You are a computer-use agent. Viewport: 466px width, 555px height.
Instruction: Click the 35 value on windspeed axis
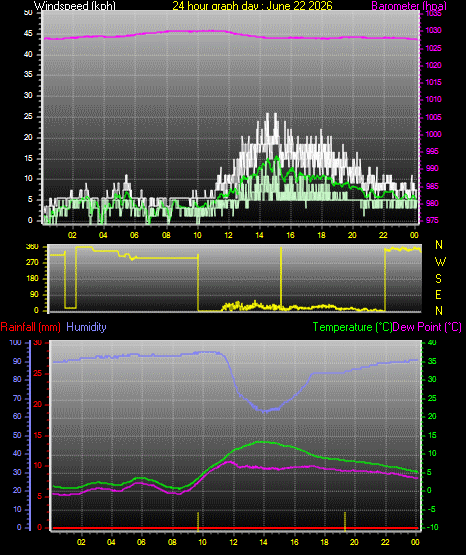click(28, 74)
